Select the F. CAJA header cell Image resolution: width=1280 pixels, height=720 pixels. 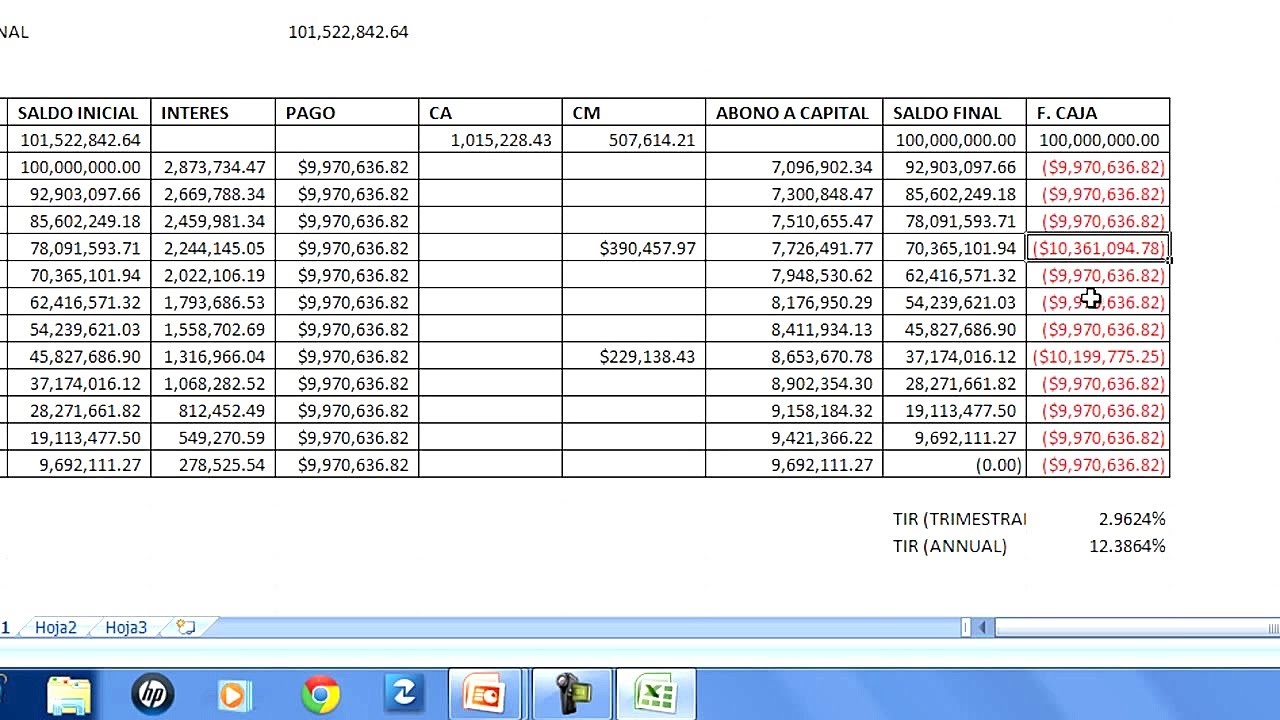[x=1098, y=113]
